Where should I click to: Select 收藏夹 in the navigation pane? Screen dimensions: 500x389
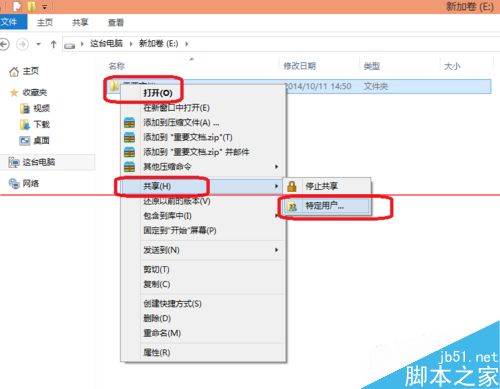tap(35, 92)
